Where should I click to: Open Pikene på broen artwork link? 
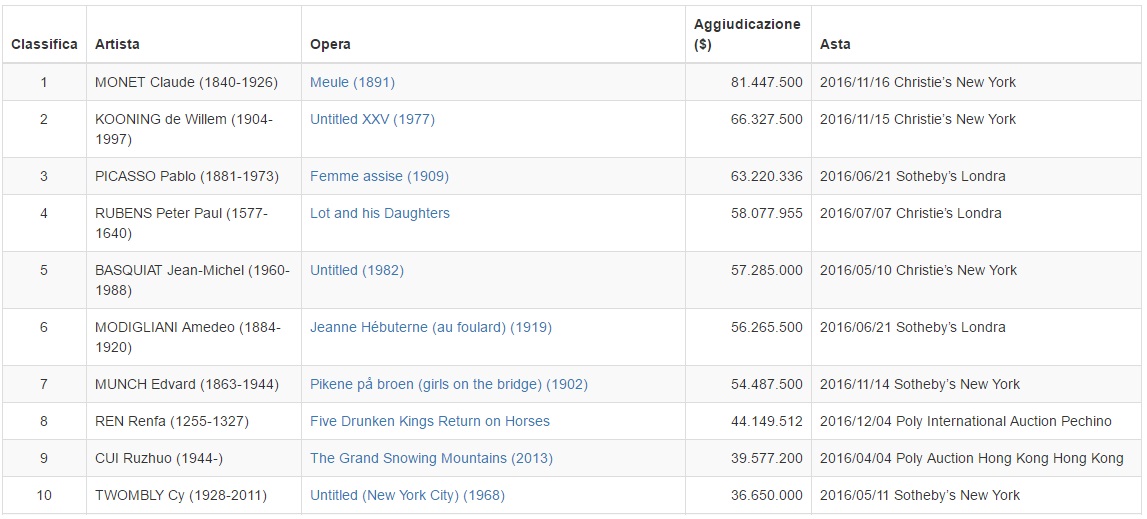click(x=448, y=384)
